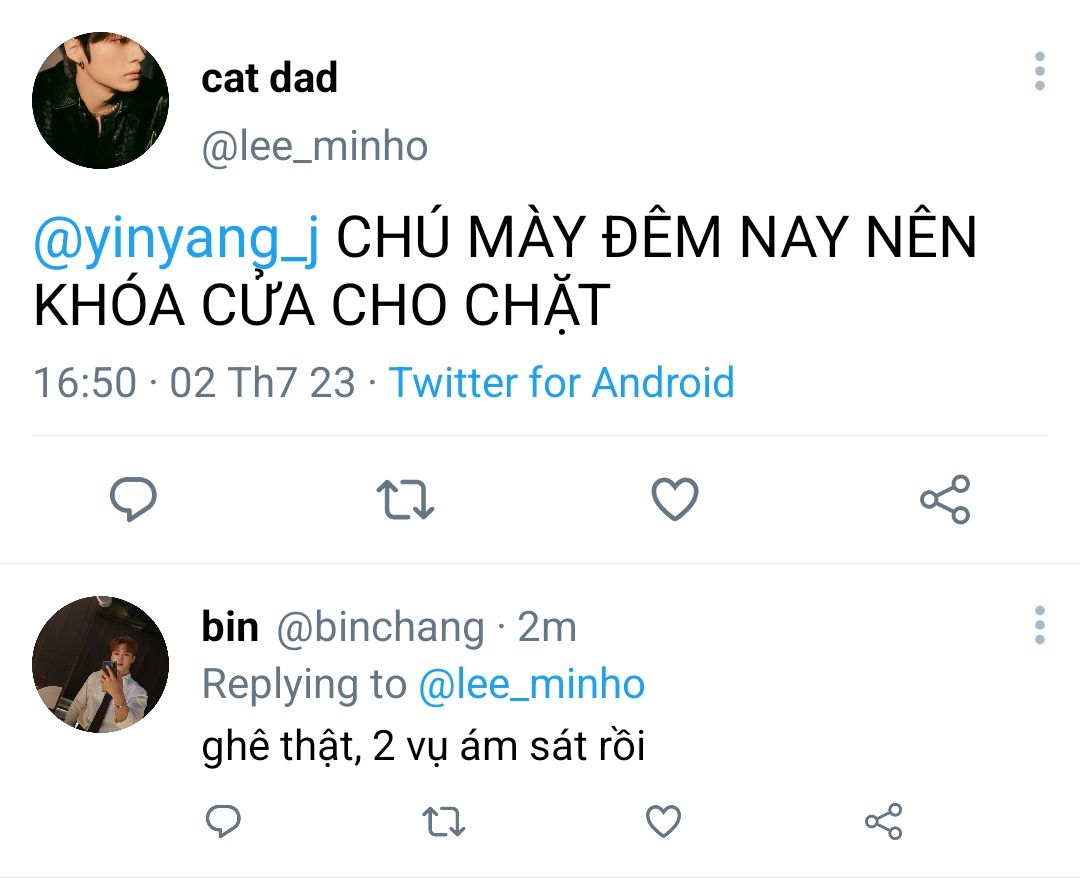This screenshot has width=1080, height=878.
Task: Reply to cat dad's main tweet
Action: pos(132,499)
